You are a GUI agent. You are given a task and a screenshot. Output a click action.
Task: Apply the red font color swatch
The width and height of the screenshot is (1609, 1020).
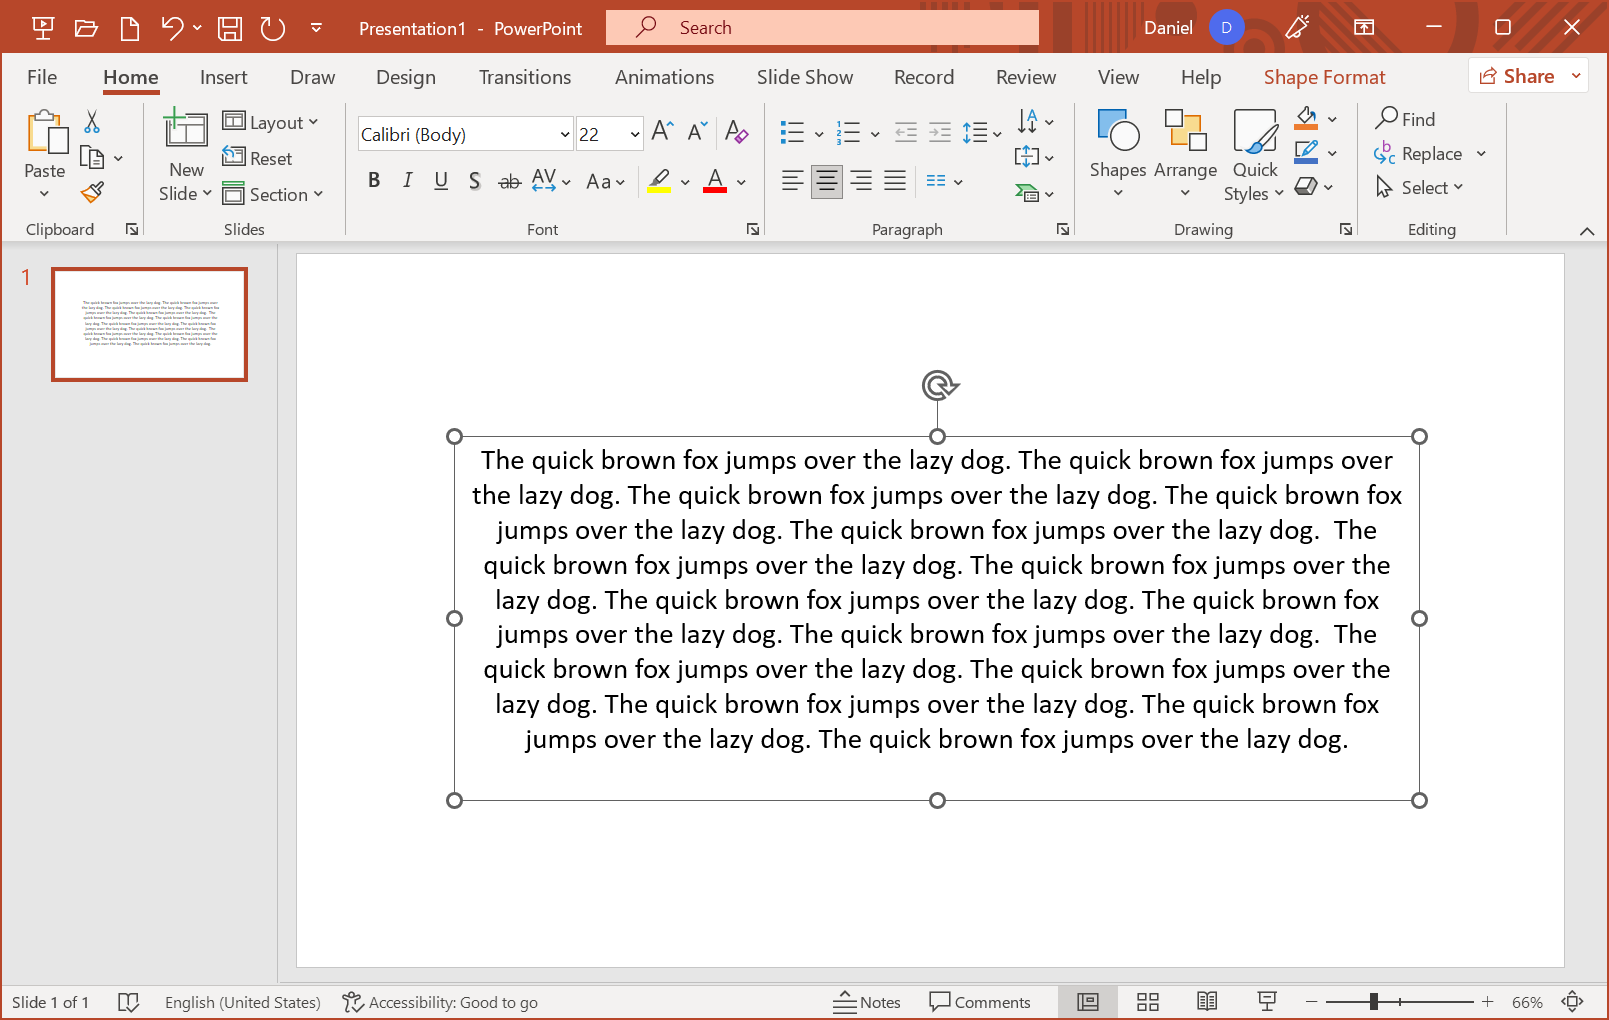(715, 181)
